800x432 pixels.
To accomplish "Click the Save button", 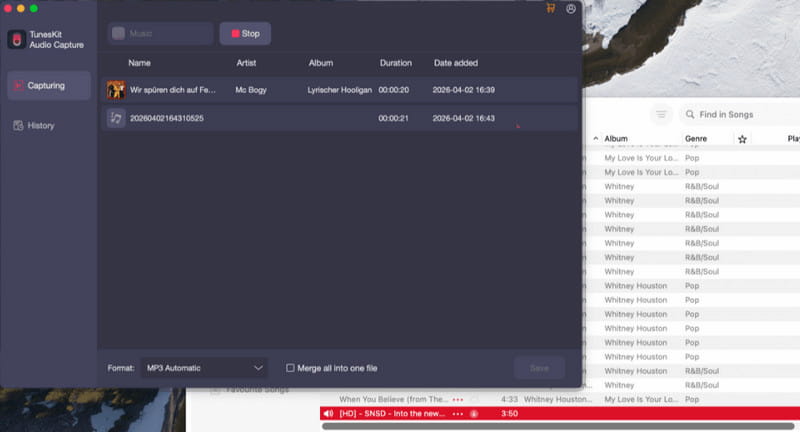I will coord(539,368).
